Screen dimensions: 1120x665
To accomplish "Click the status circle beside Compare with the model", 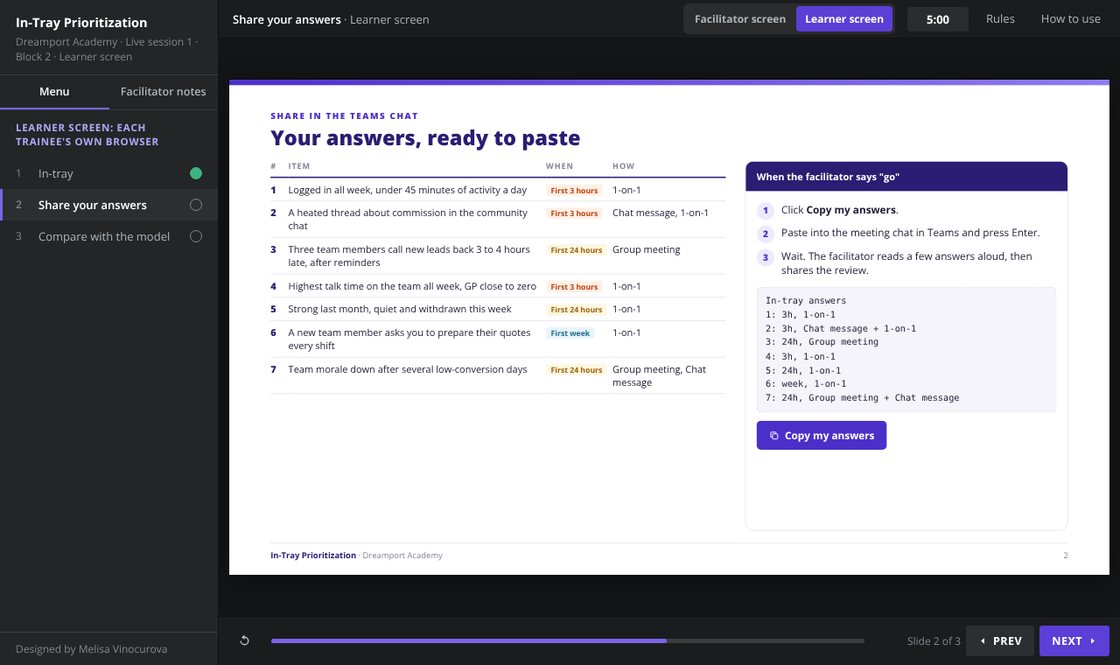I will [196, 236].
